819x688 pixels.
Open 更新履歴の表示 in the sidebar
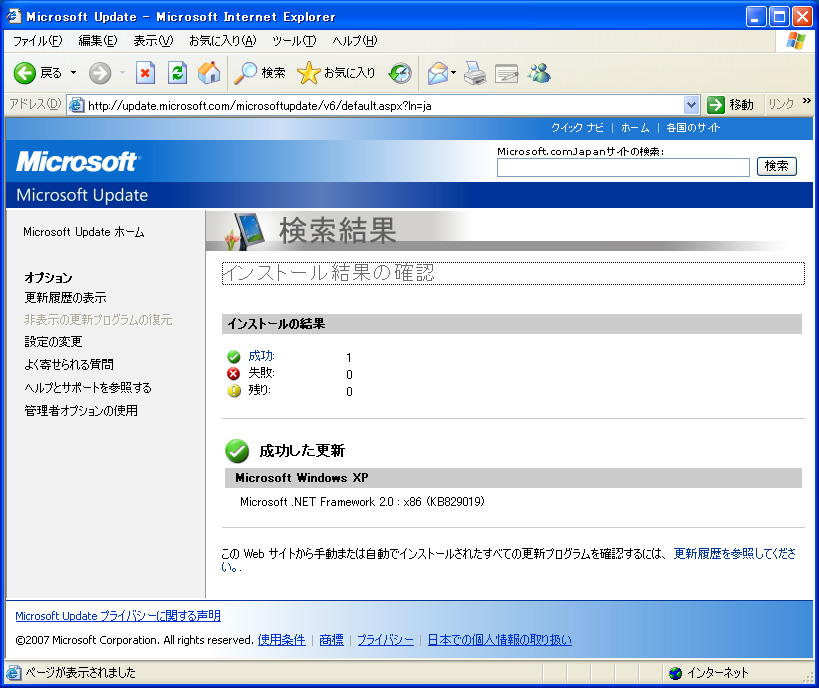tap(65, 298)
